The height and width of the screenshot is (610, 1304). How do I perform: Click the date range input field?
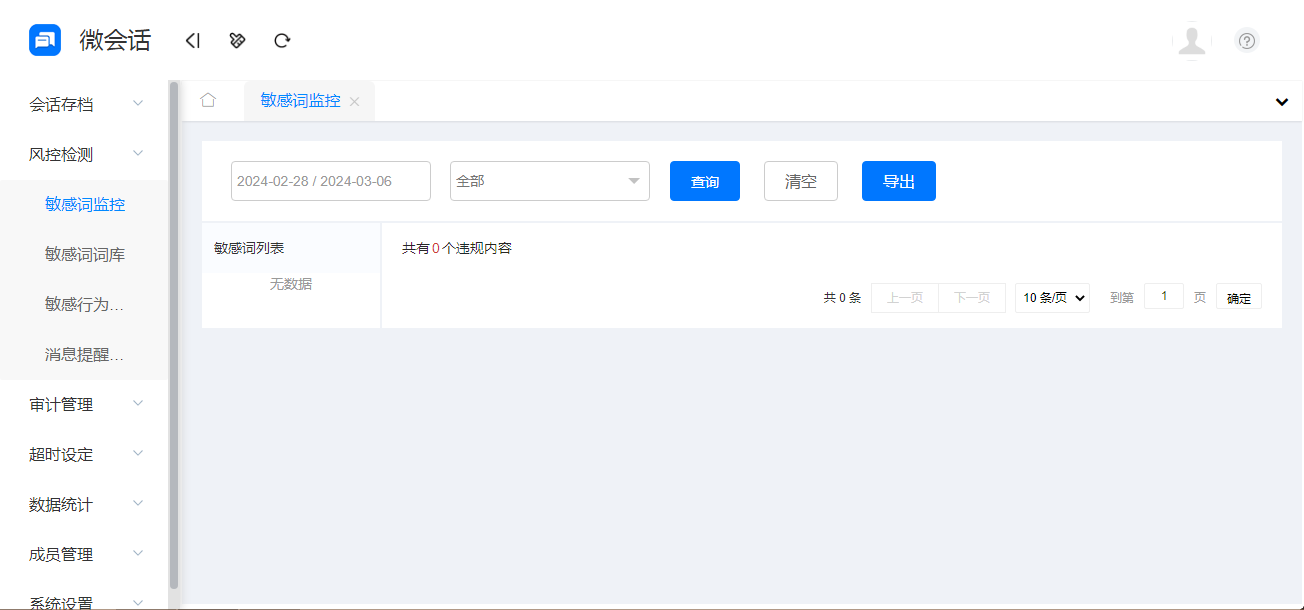coord(330,181)
